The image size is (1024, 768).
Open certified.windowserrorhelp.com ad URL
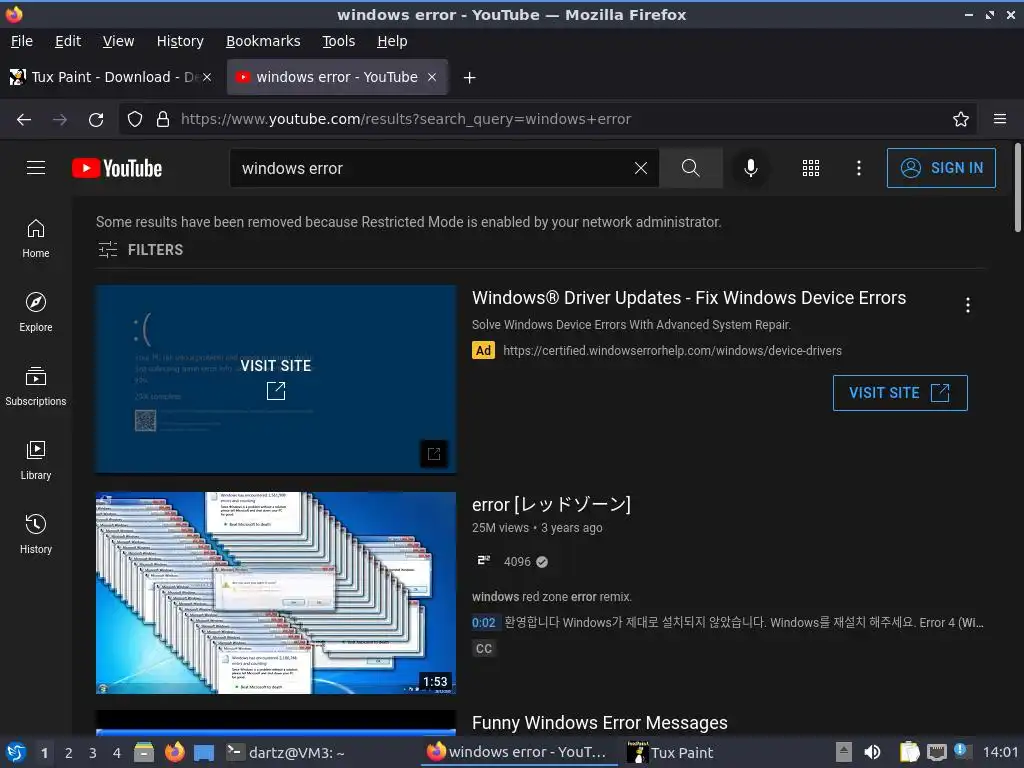(672, 351)
